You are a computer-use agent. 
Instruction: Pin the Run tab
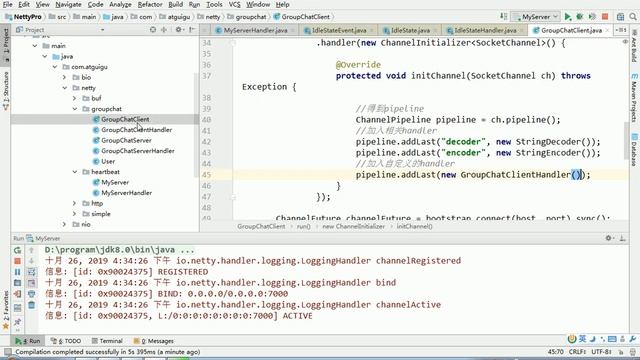click(18, 322)
